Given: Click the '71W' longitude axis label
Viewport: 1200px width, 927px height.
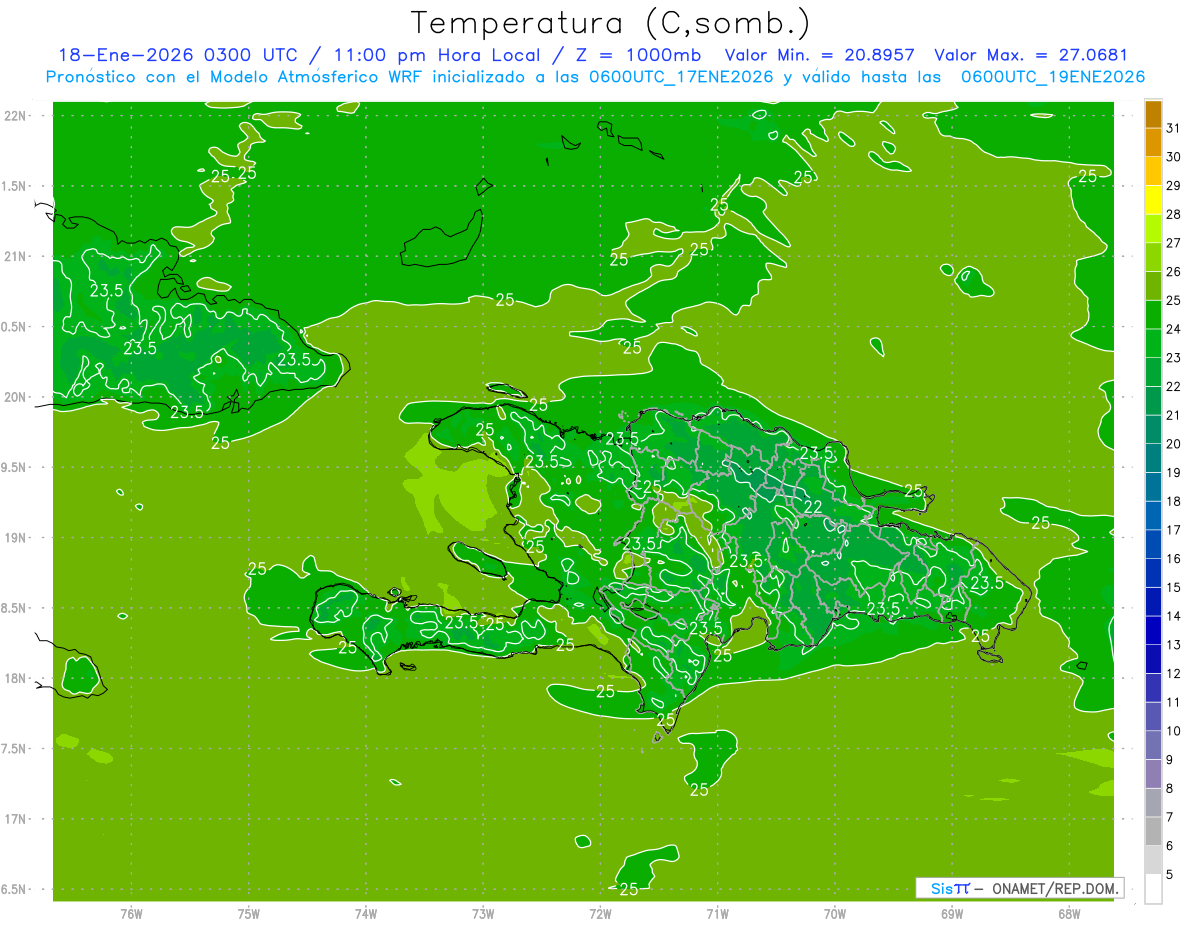Looking at the screenshot, I should (717, 913).
